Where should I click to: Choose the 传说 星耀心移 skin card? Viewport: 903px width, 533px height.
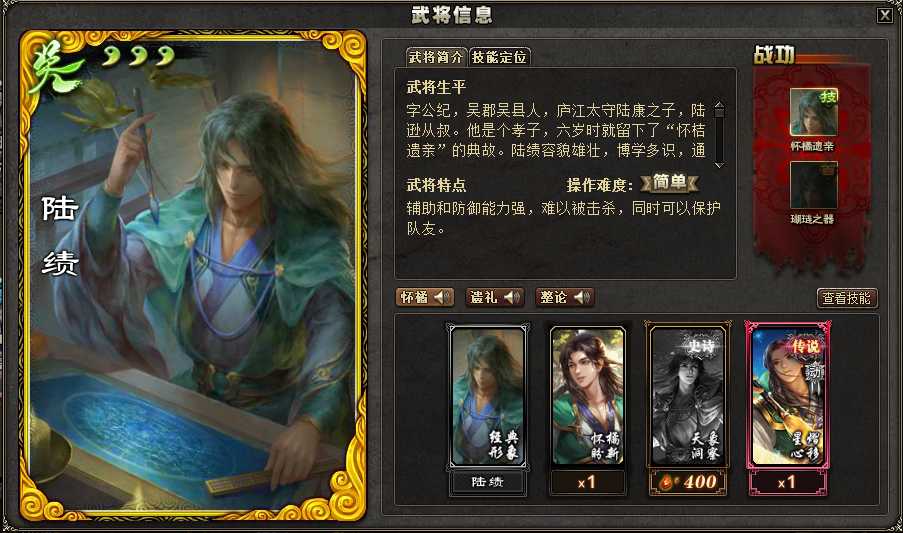[x=787, y=395]
